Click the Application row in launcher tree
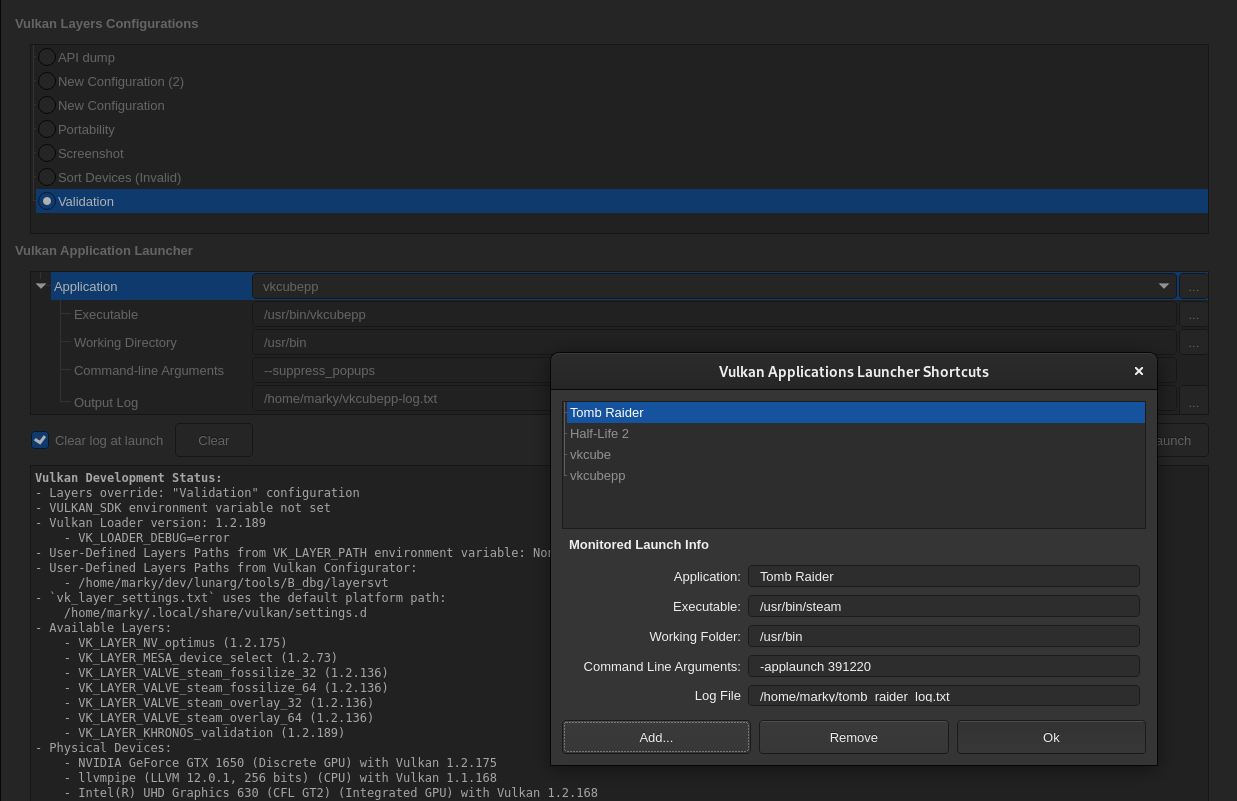The height and width of the screenshot is (801, 1237). [x=151, y=286]
